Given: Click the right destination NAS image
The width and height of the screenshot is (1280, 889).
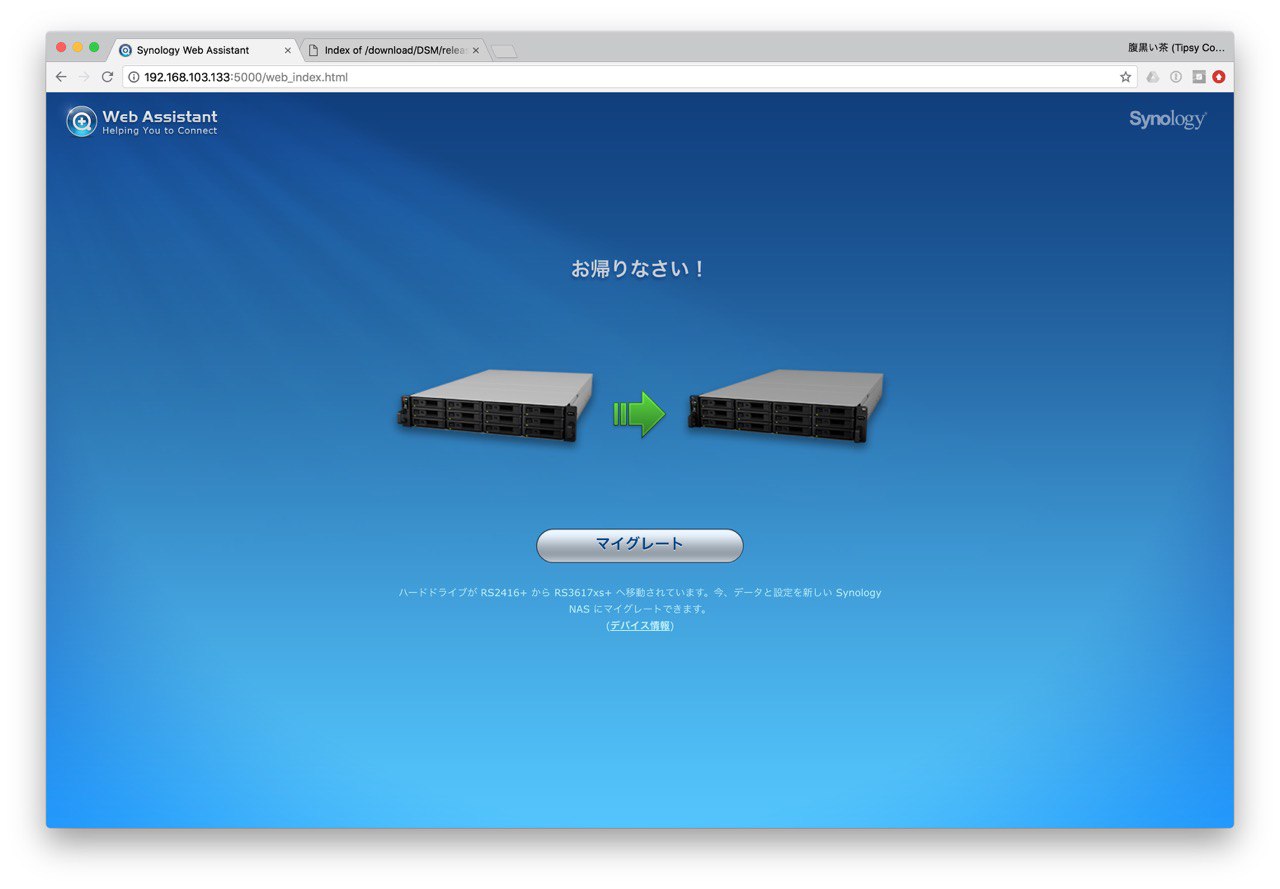Looking at the screenshot, I should coord(786,406).
